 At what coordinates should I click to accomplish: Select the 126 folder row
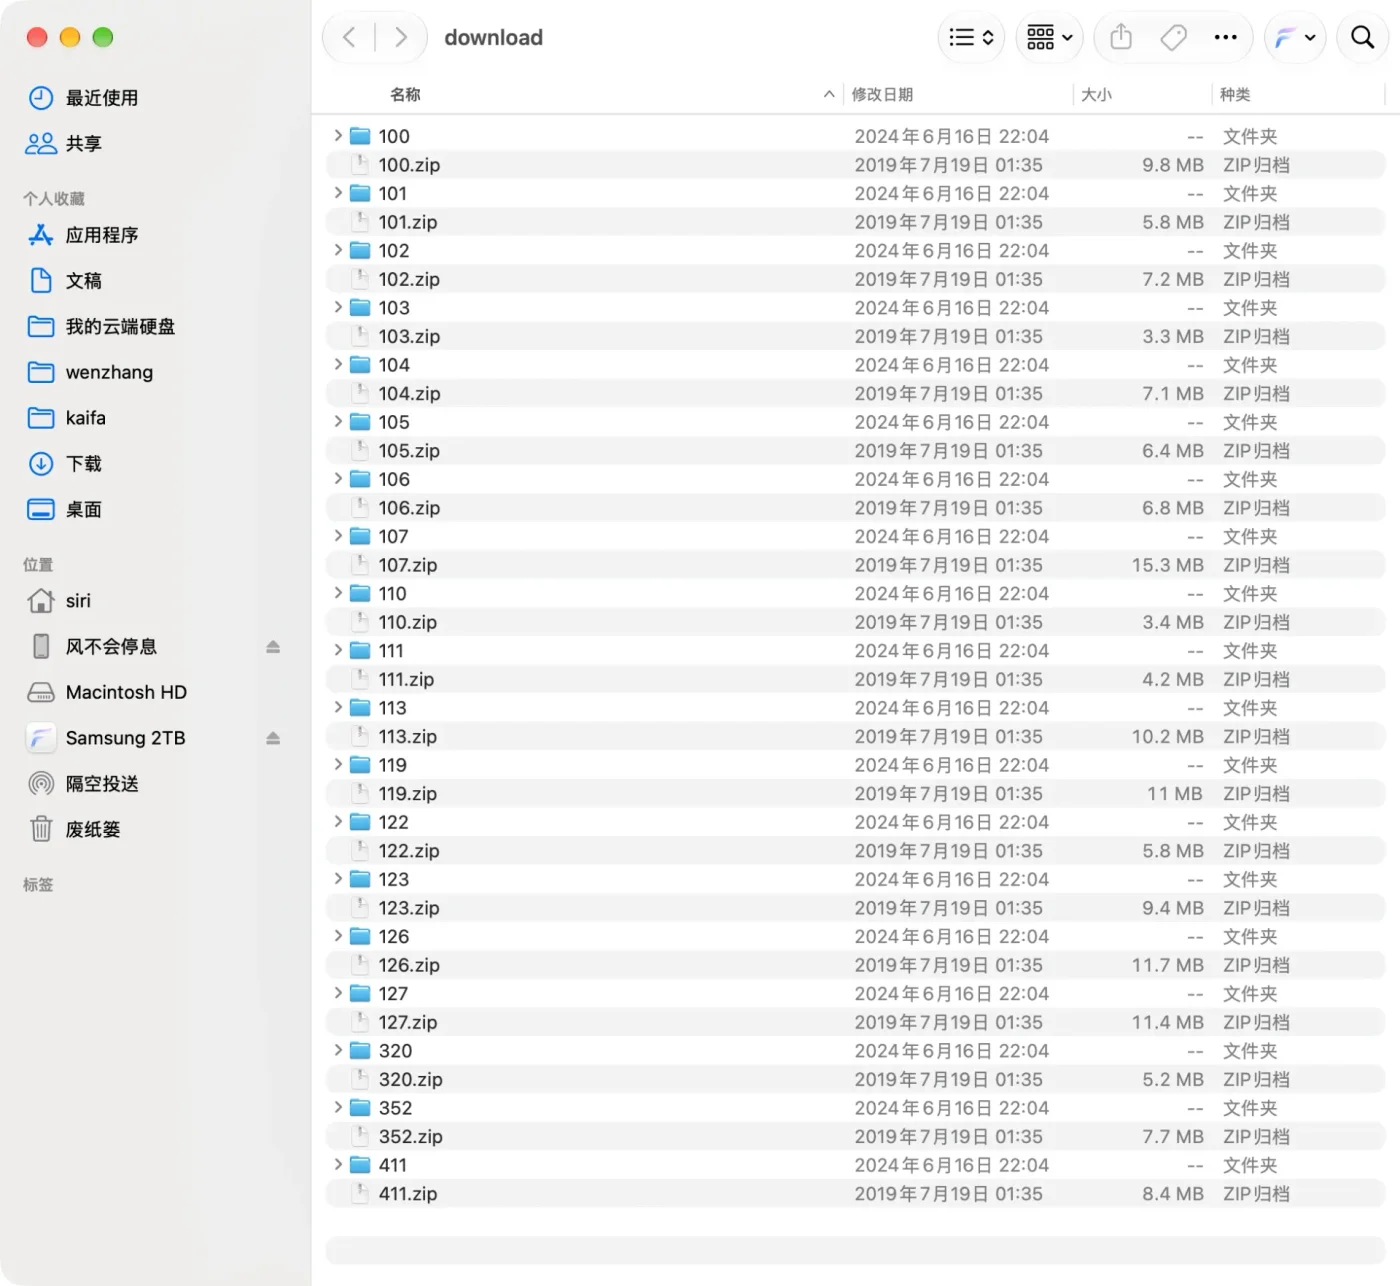coord(856,936)
